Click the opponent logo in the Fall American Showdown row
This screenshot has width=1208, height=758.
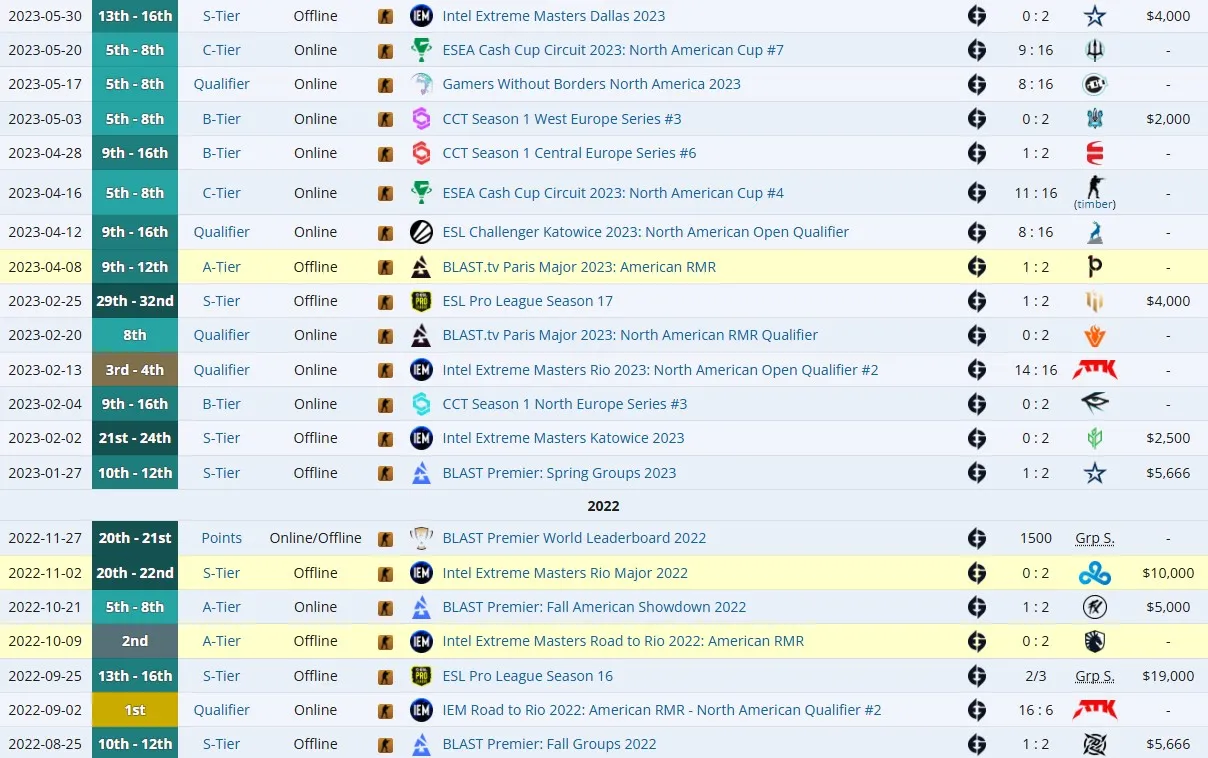pos(1095,607)
